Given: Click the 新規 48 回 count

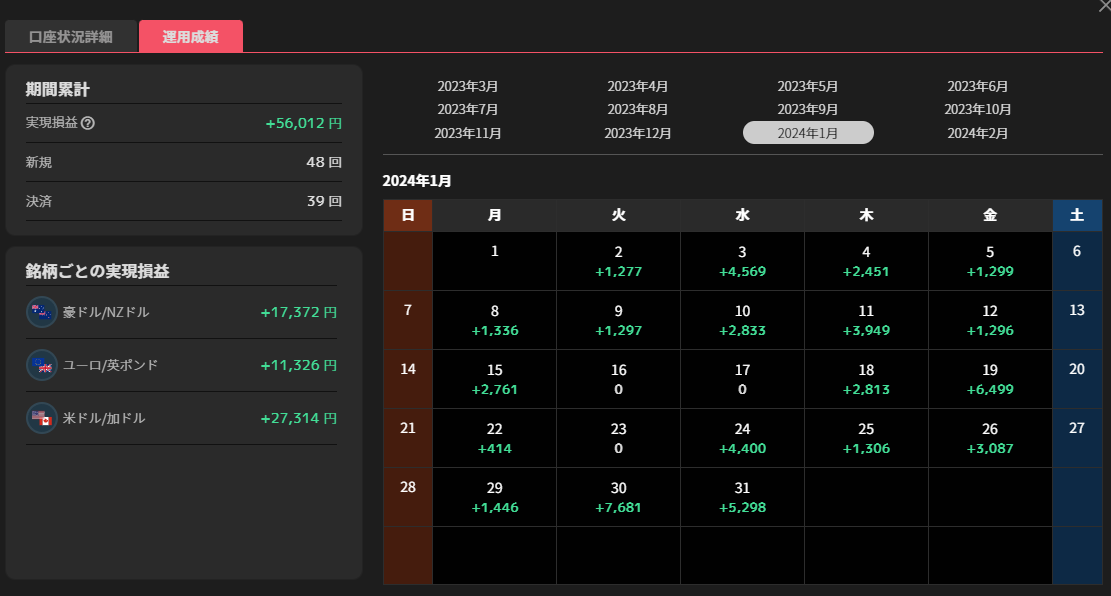Looking at the screenshot, I should [325, 162].
